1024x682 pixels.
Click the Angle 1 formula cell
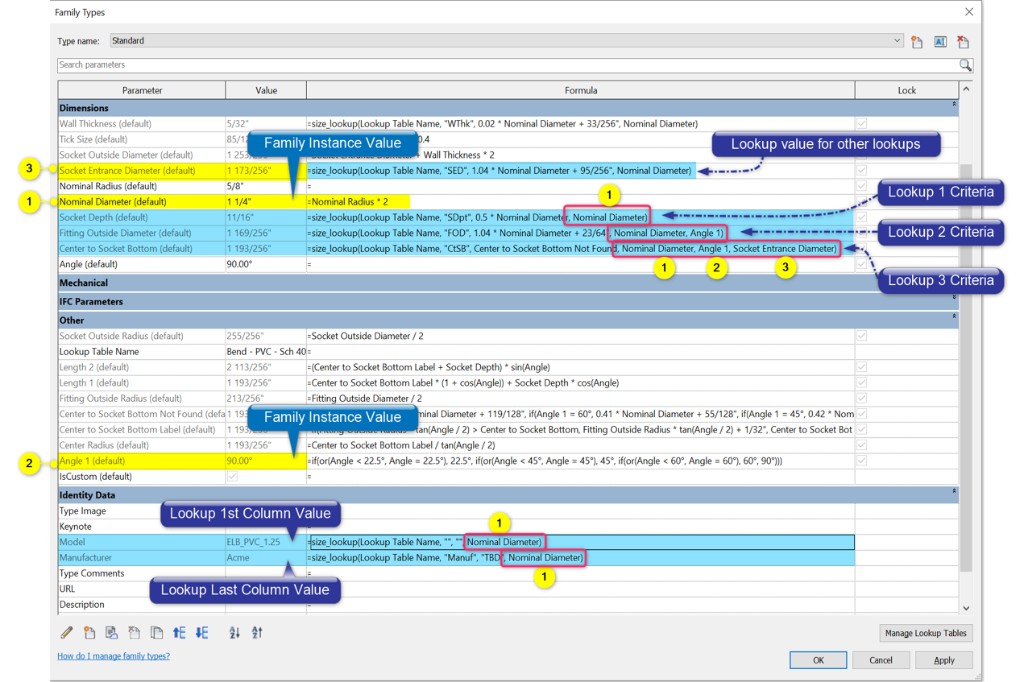[x=581, y=461]
